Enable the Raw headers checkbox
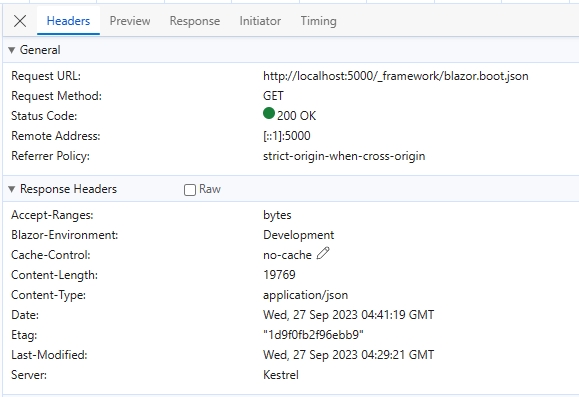 (x=190, y=190)
